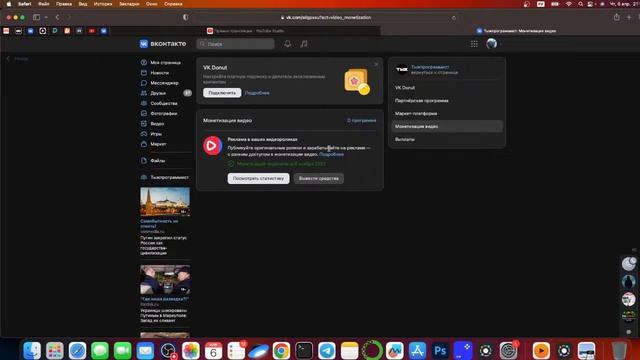
Task: Open the Safari menu in menu bar
Action: [x=24, y=4]
